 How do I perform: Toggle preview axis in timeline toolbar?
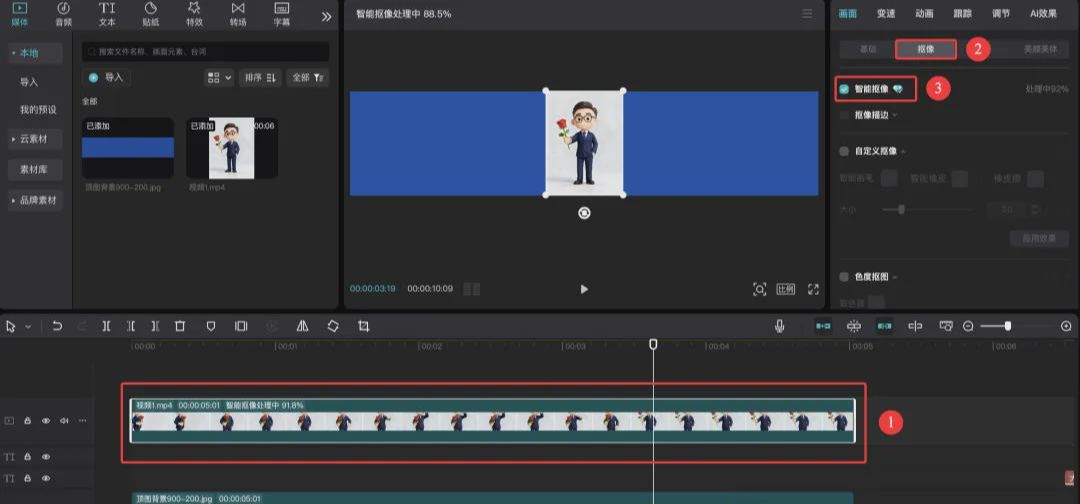tap(915, 326)
